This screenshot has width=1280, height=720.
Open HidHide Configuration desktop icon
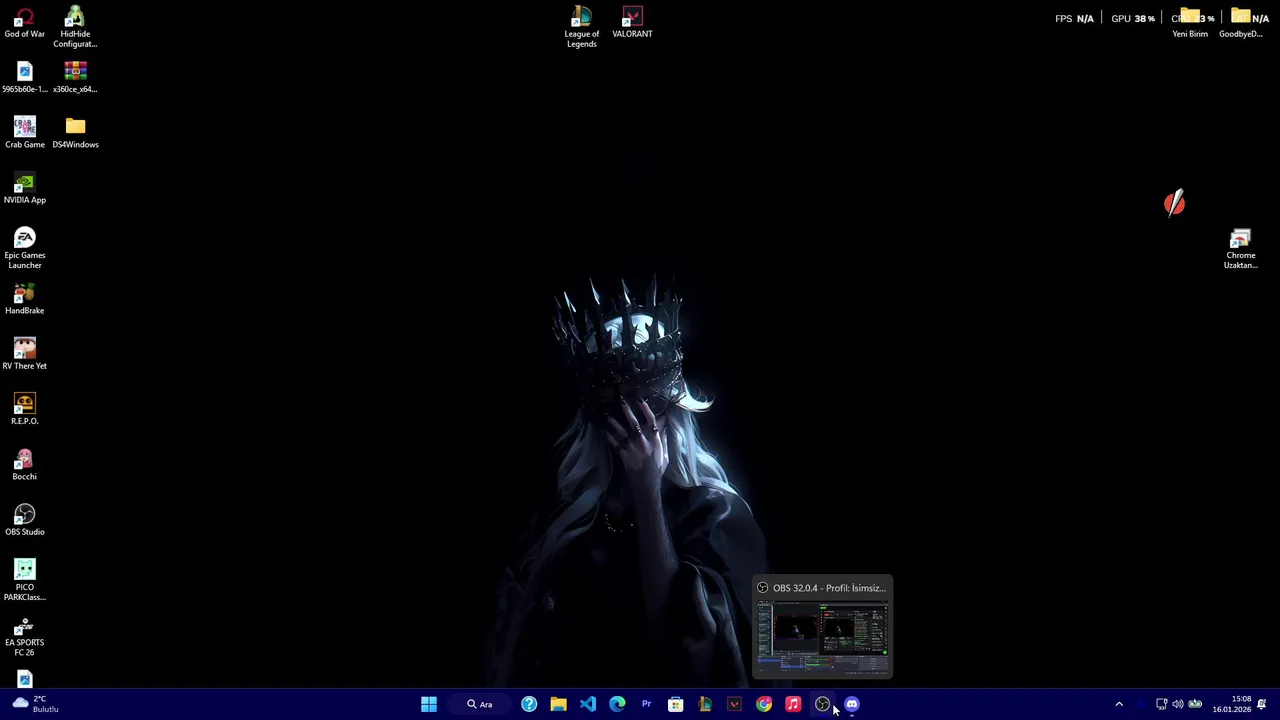click(75, 27)
